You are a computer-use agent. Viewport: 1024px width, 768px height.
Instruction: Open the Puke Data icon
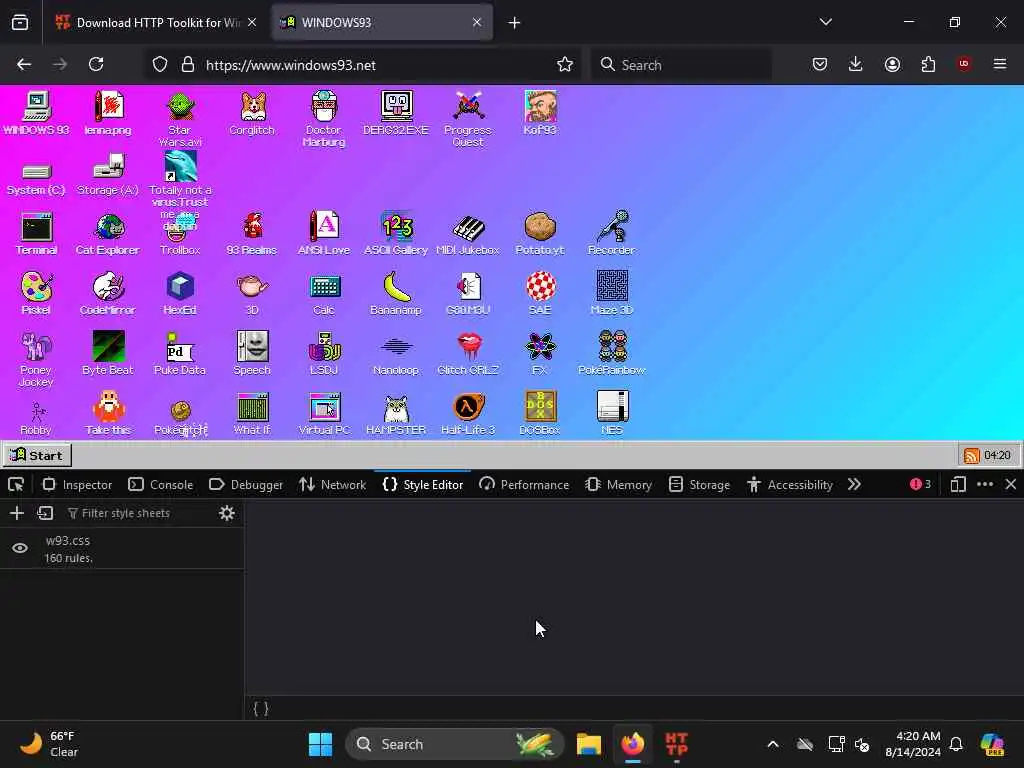(x=180, y=353)
